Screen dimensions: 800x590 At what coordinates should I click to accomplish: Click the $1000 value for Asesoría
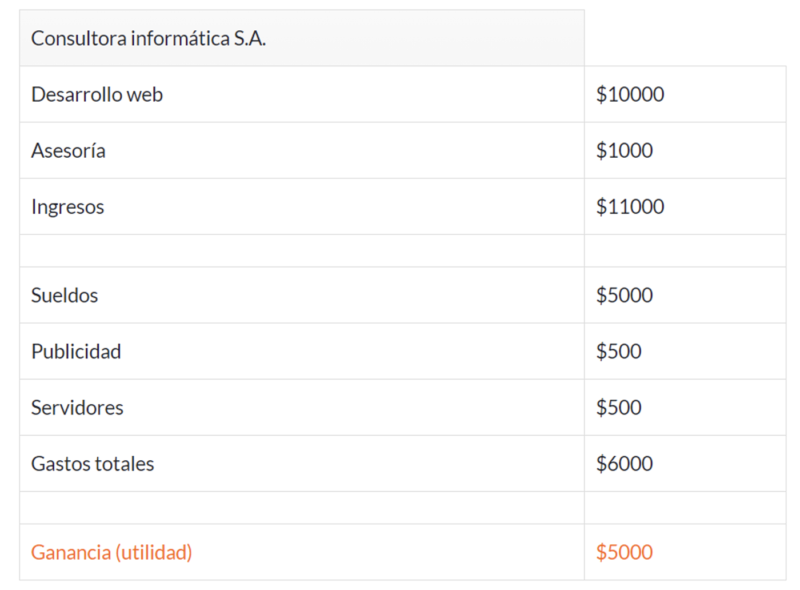(x=624, y=151)
